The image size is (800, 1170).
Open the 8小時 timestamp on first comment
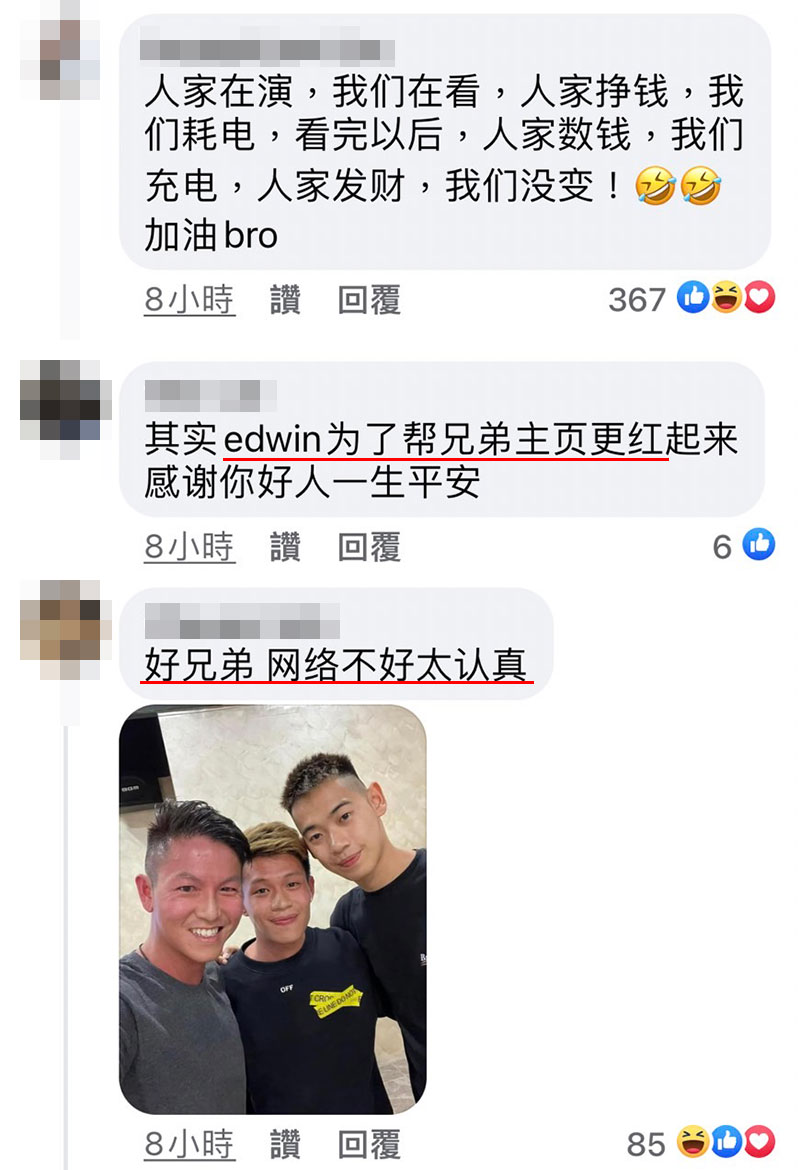pos(190,300)
